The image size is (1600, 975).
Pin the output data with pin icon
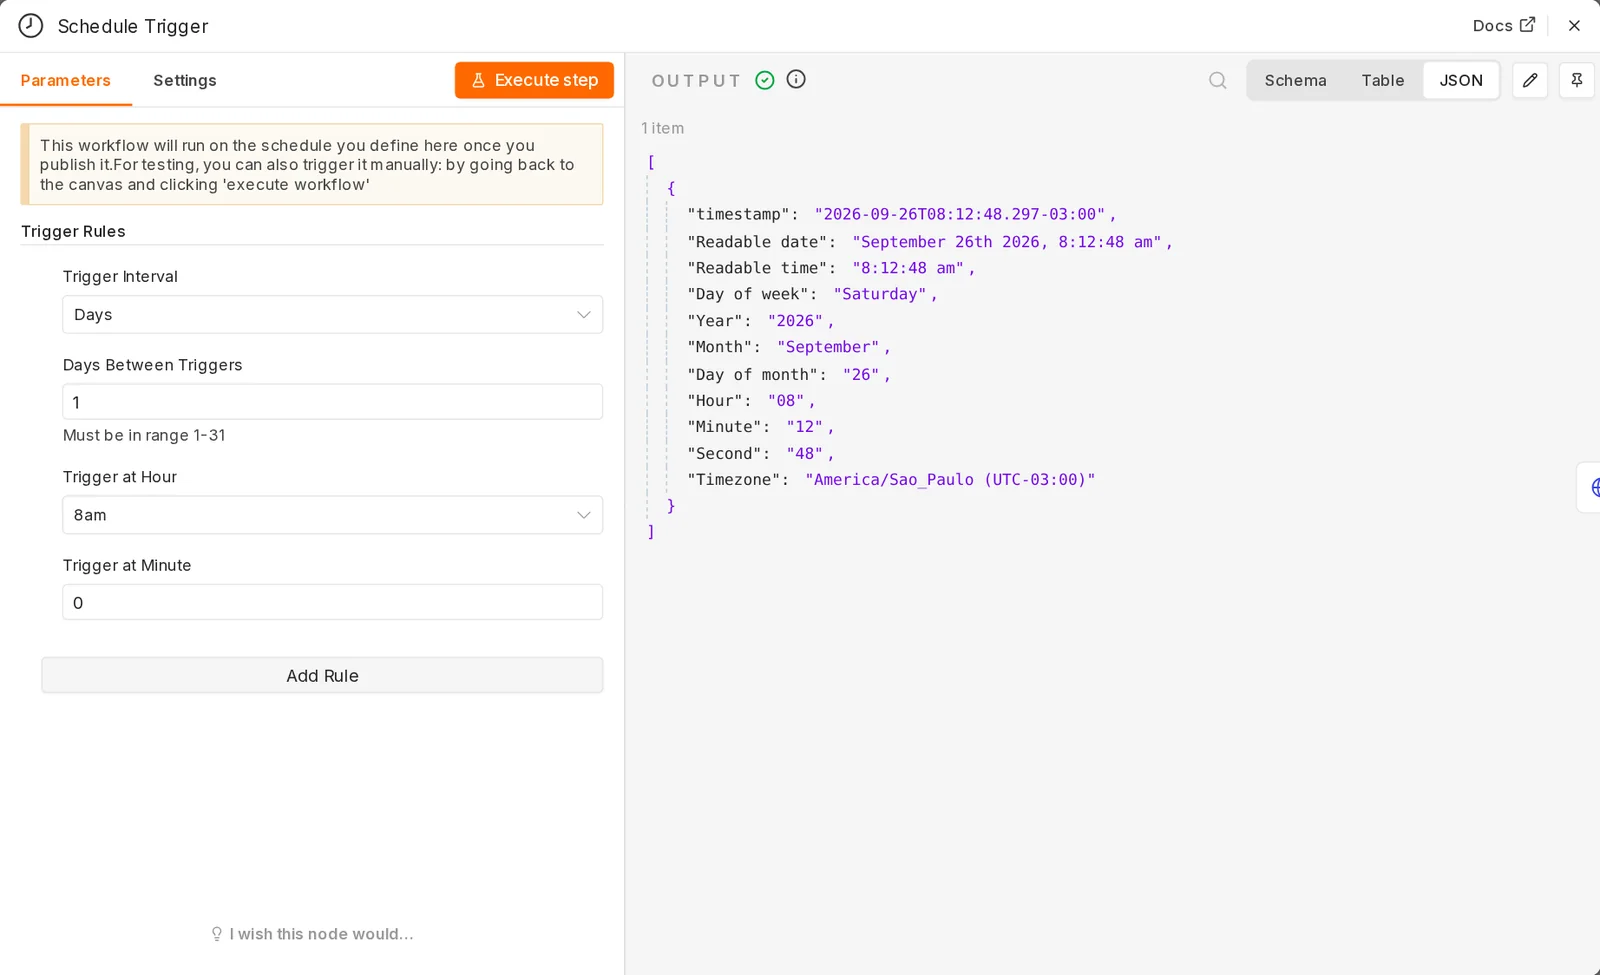point(1577,80)
